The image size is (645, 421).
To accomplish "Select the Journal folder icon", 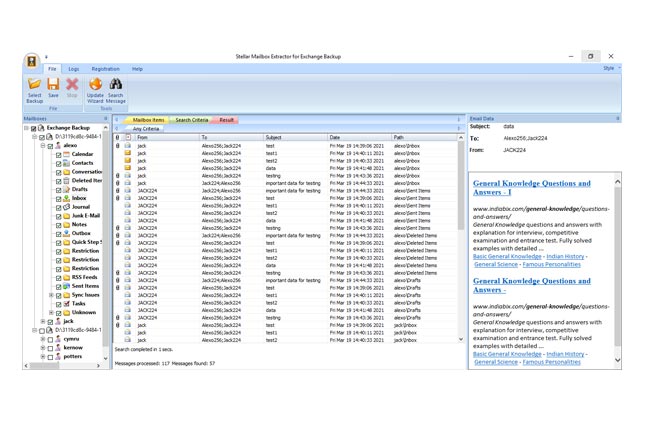I will point(66,207).
